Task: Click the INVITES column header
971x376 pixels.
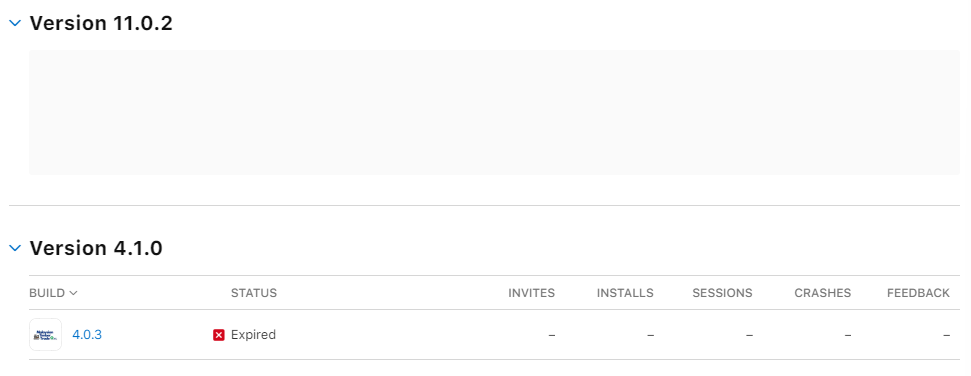Action: [532, 293]
